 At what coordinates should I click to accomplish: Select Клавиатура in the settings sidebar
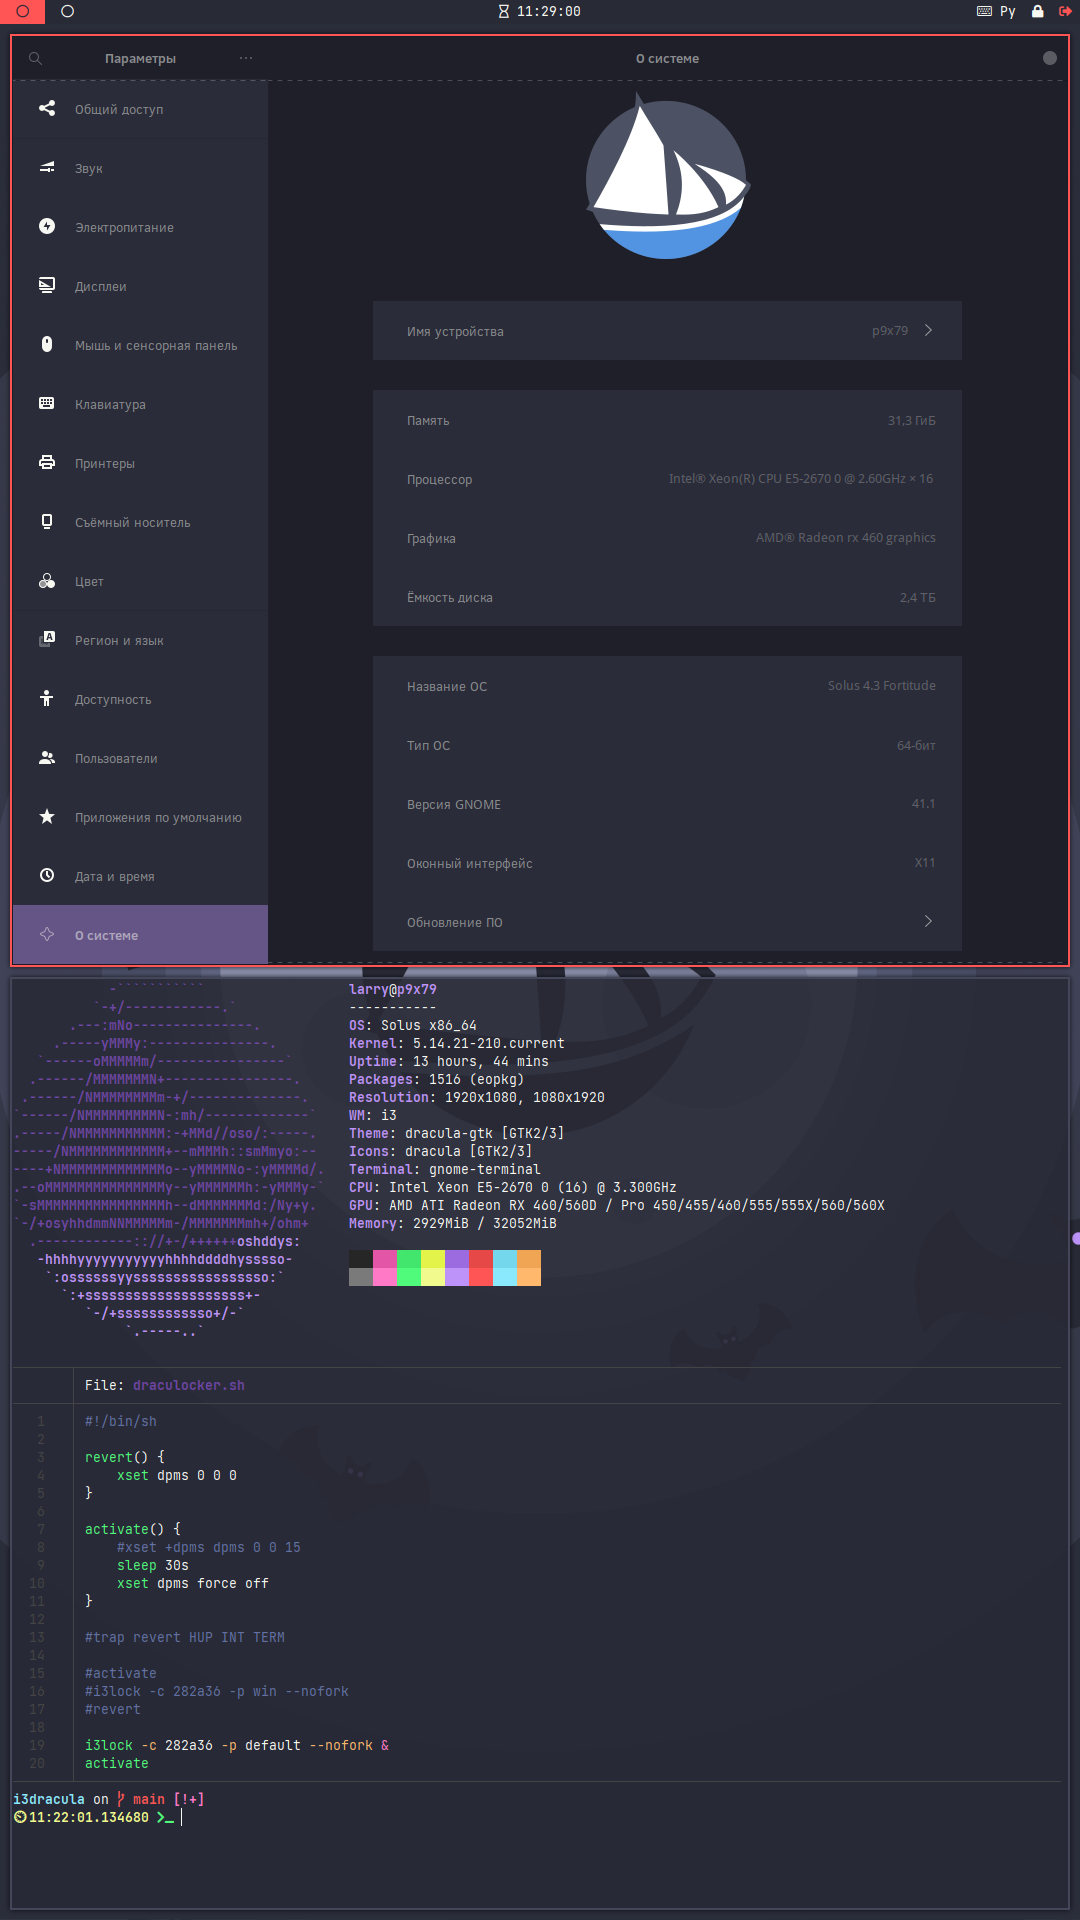[x=140, y=404]
